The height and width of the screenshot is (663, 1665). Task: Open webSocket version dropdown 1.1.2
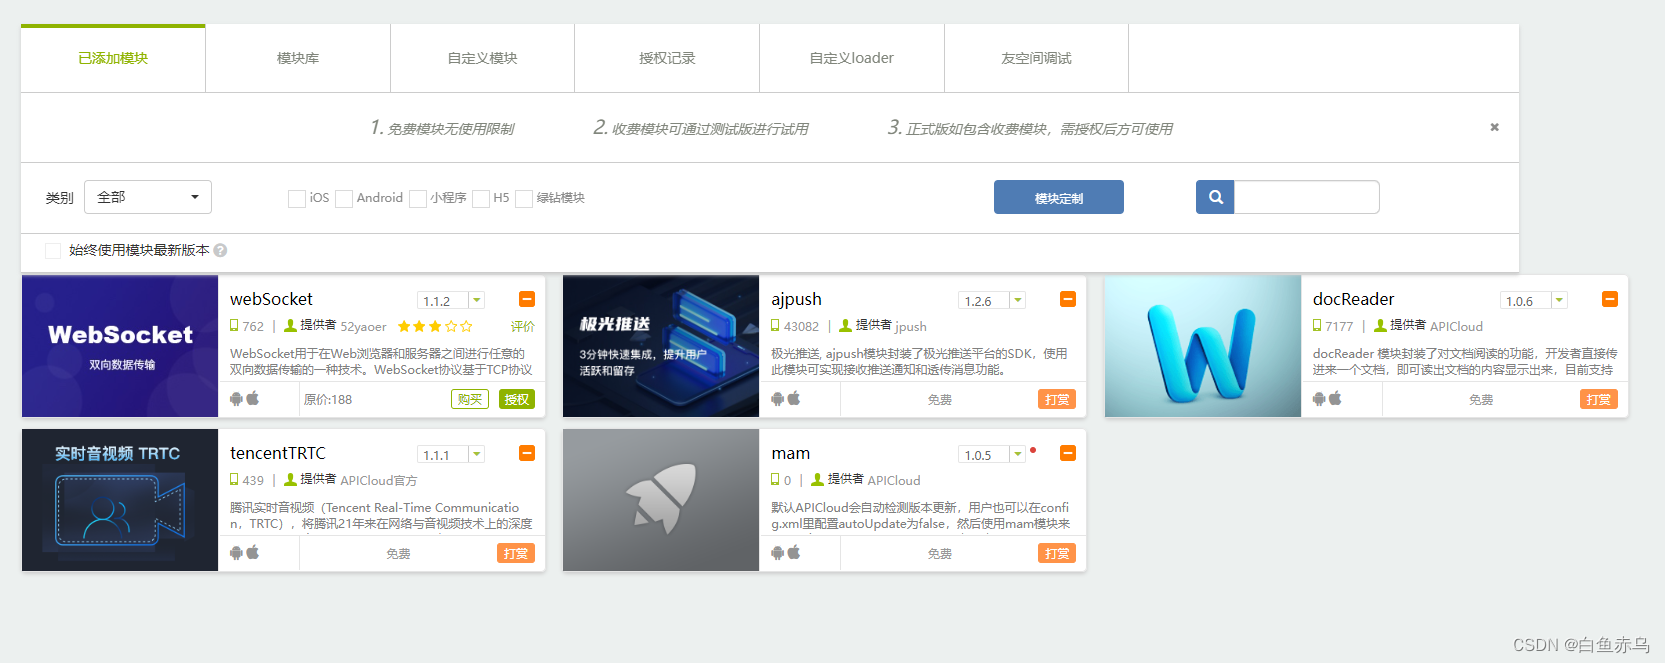[451, 300]
